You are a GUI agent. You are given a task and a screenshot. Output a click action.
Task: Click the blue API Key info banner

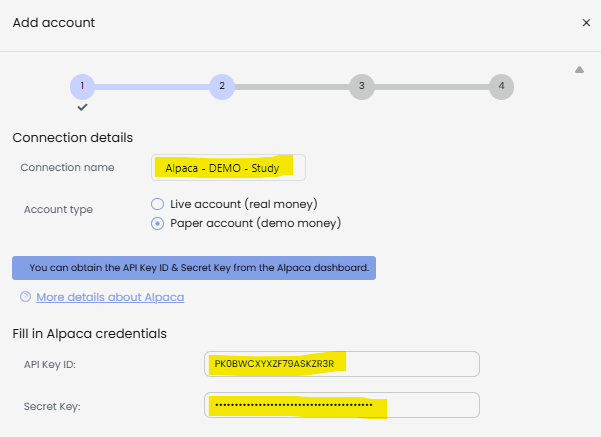point(194,268)
